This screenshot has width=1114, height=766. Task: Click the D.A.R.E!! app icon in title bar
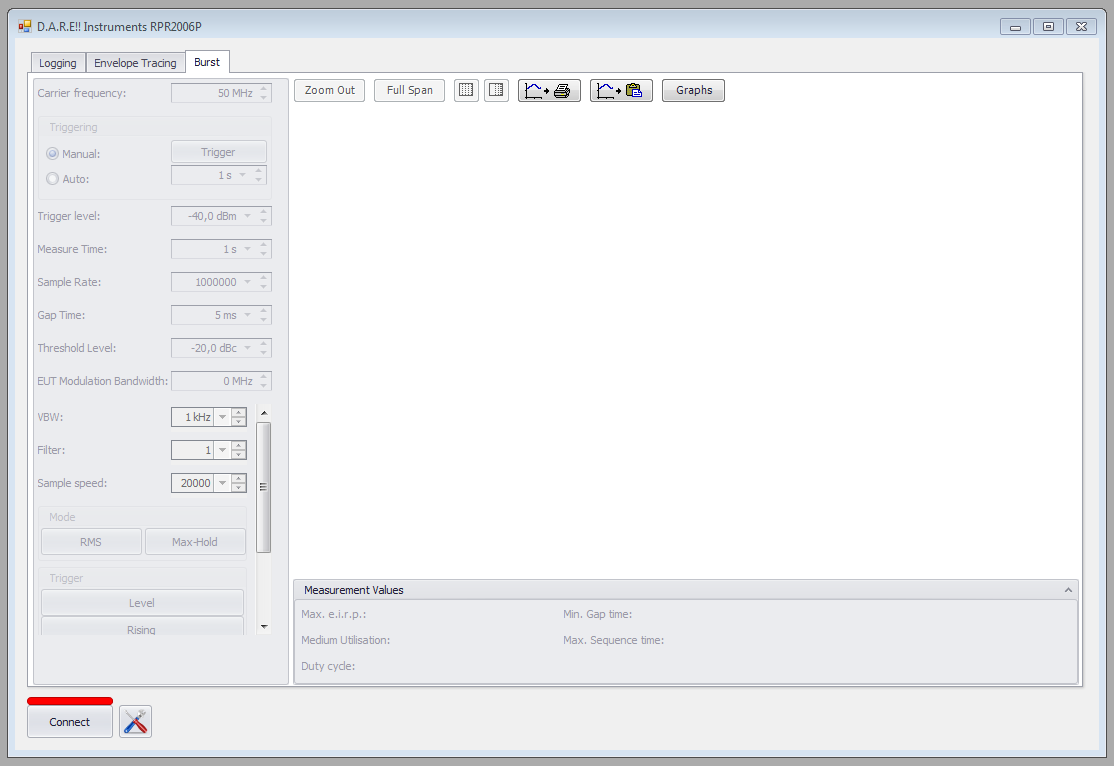[25, 26]
